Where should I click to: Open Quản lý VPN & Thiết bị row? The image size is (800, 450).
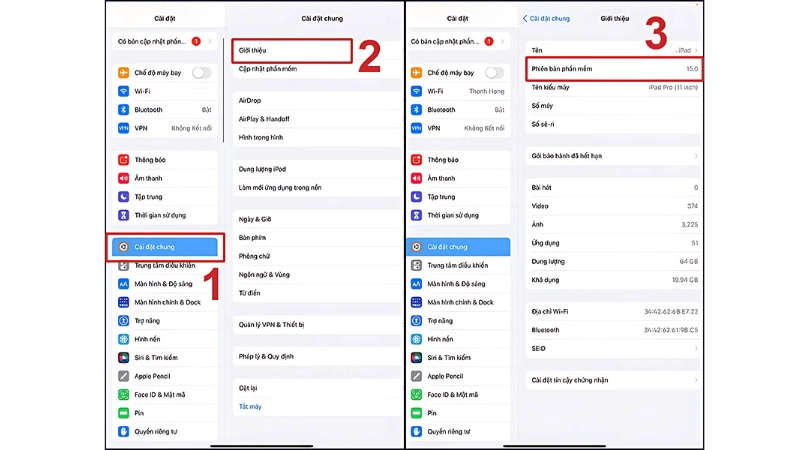pyautogui.click(x=316, y=324)
